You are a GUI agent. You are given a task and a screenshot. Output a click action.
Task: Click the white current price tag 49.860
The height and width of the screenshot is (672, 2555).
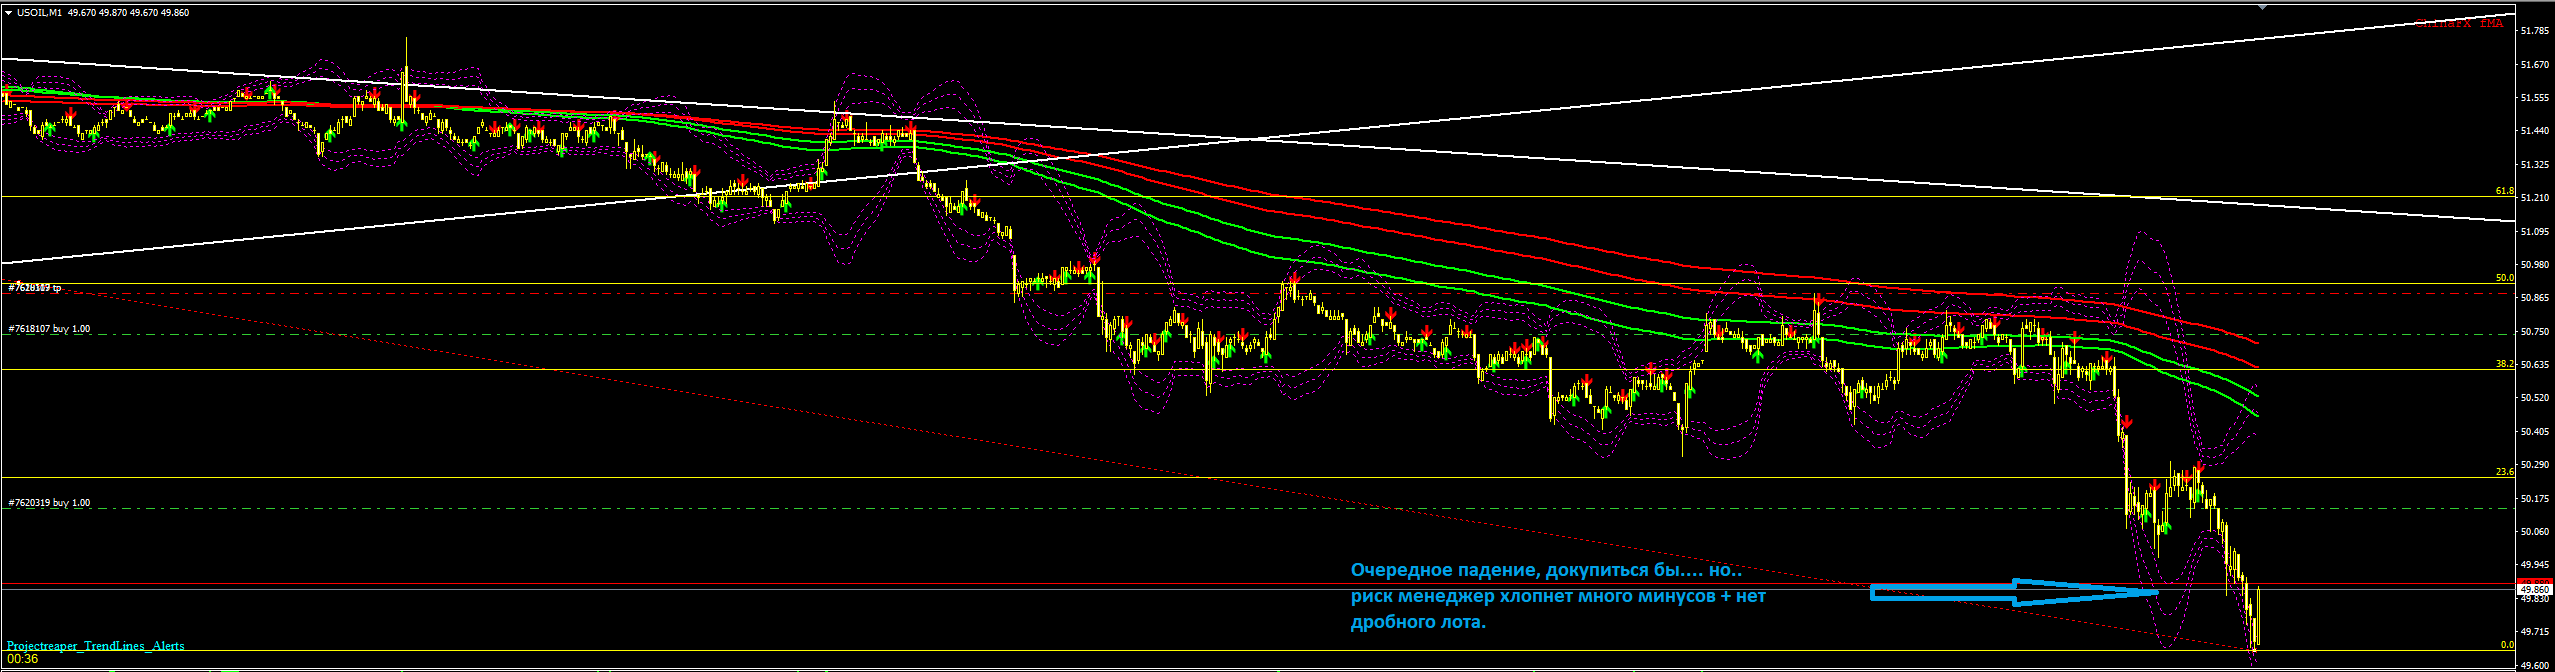coord(2535,590)
